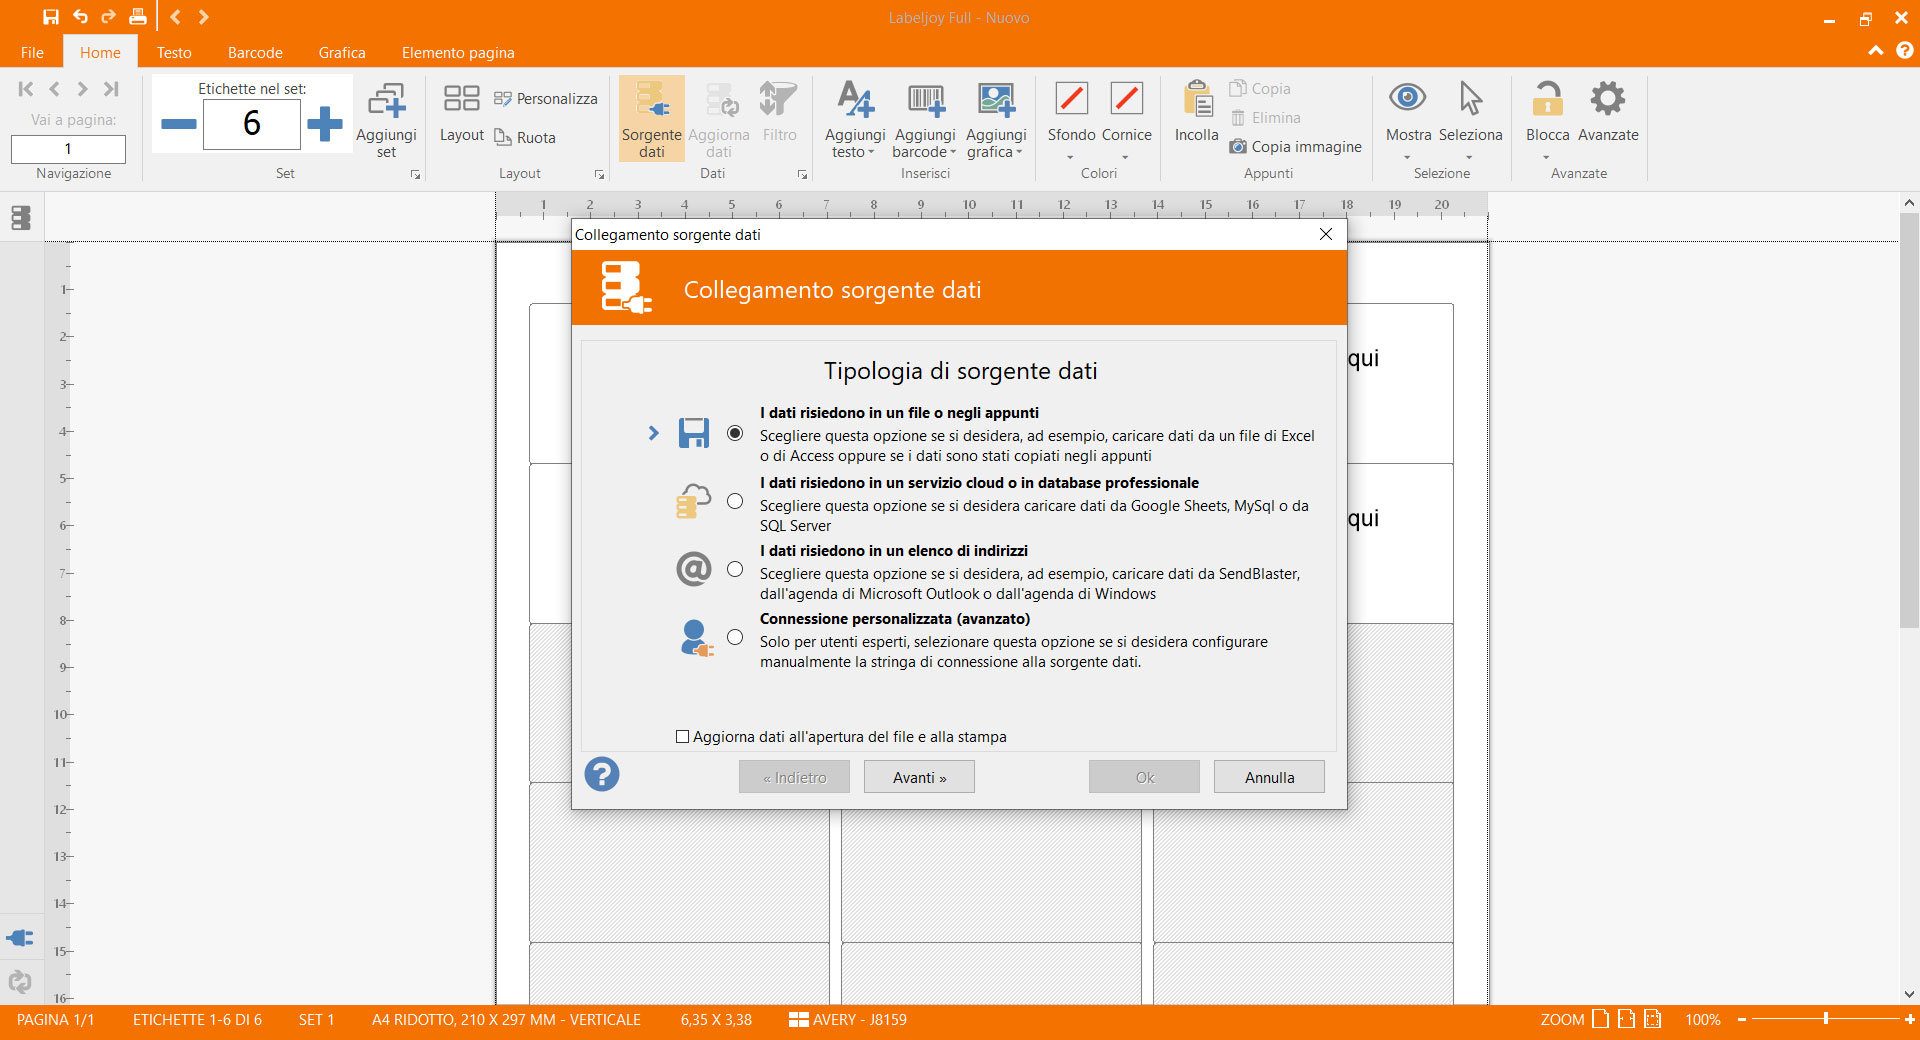Viewport: 1920px width, 1040px height.
Task: Select Connessione personalizzata radio option
Action: pos(735,637)
